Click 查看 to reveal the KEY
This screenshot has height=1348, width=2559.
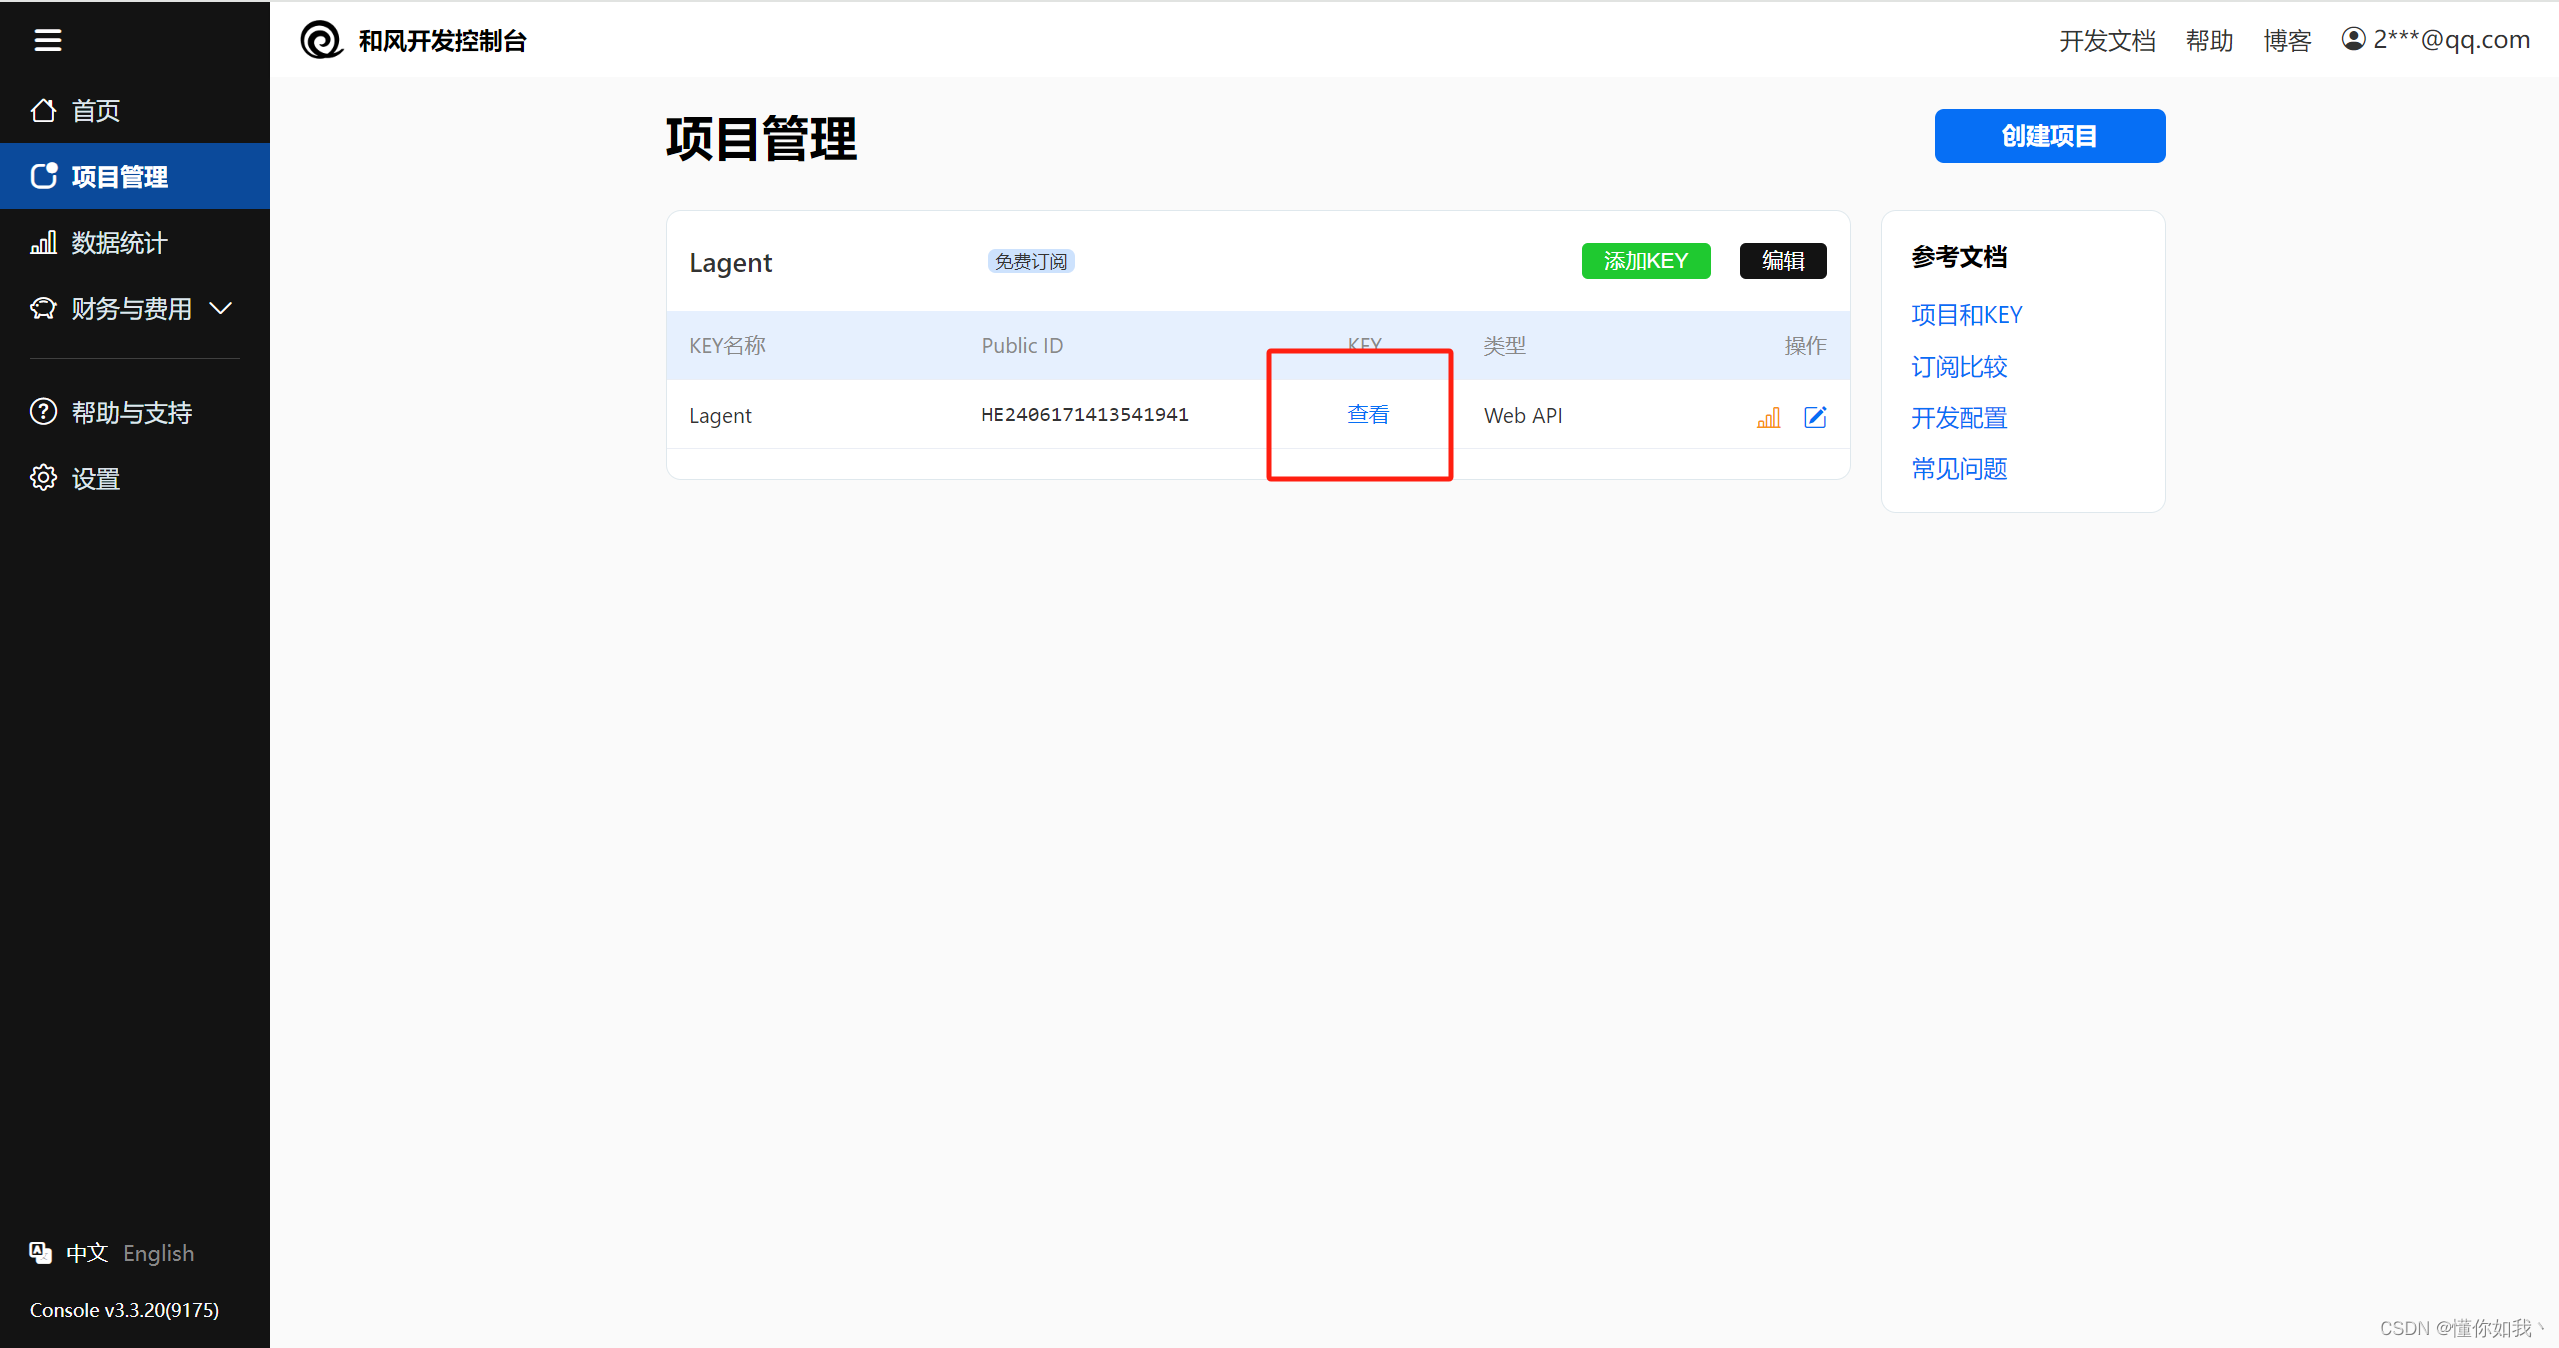coord(1367,414)
